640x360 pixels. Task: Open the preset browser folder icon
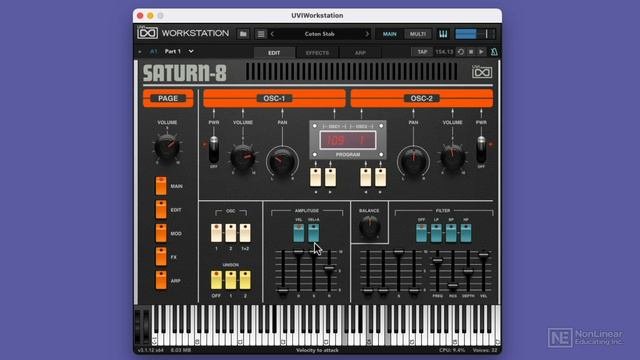pos(243,34)
